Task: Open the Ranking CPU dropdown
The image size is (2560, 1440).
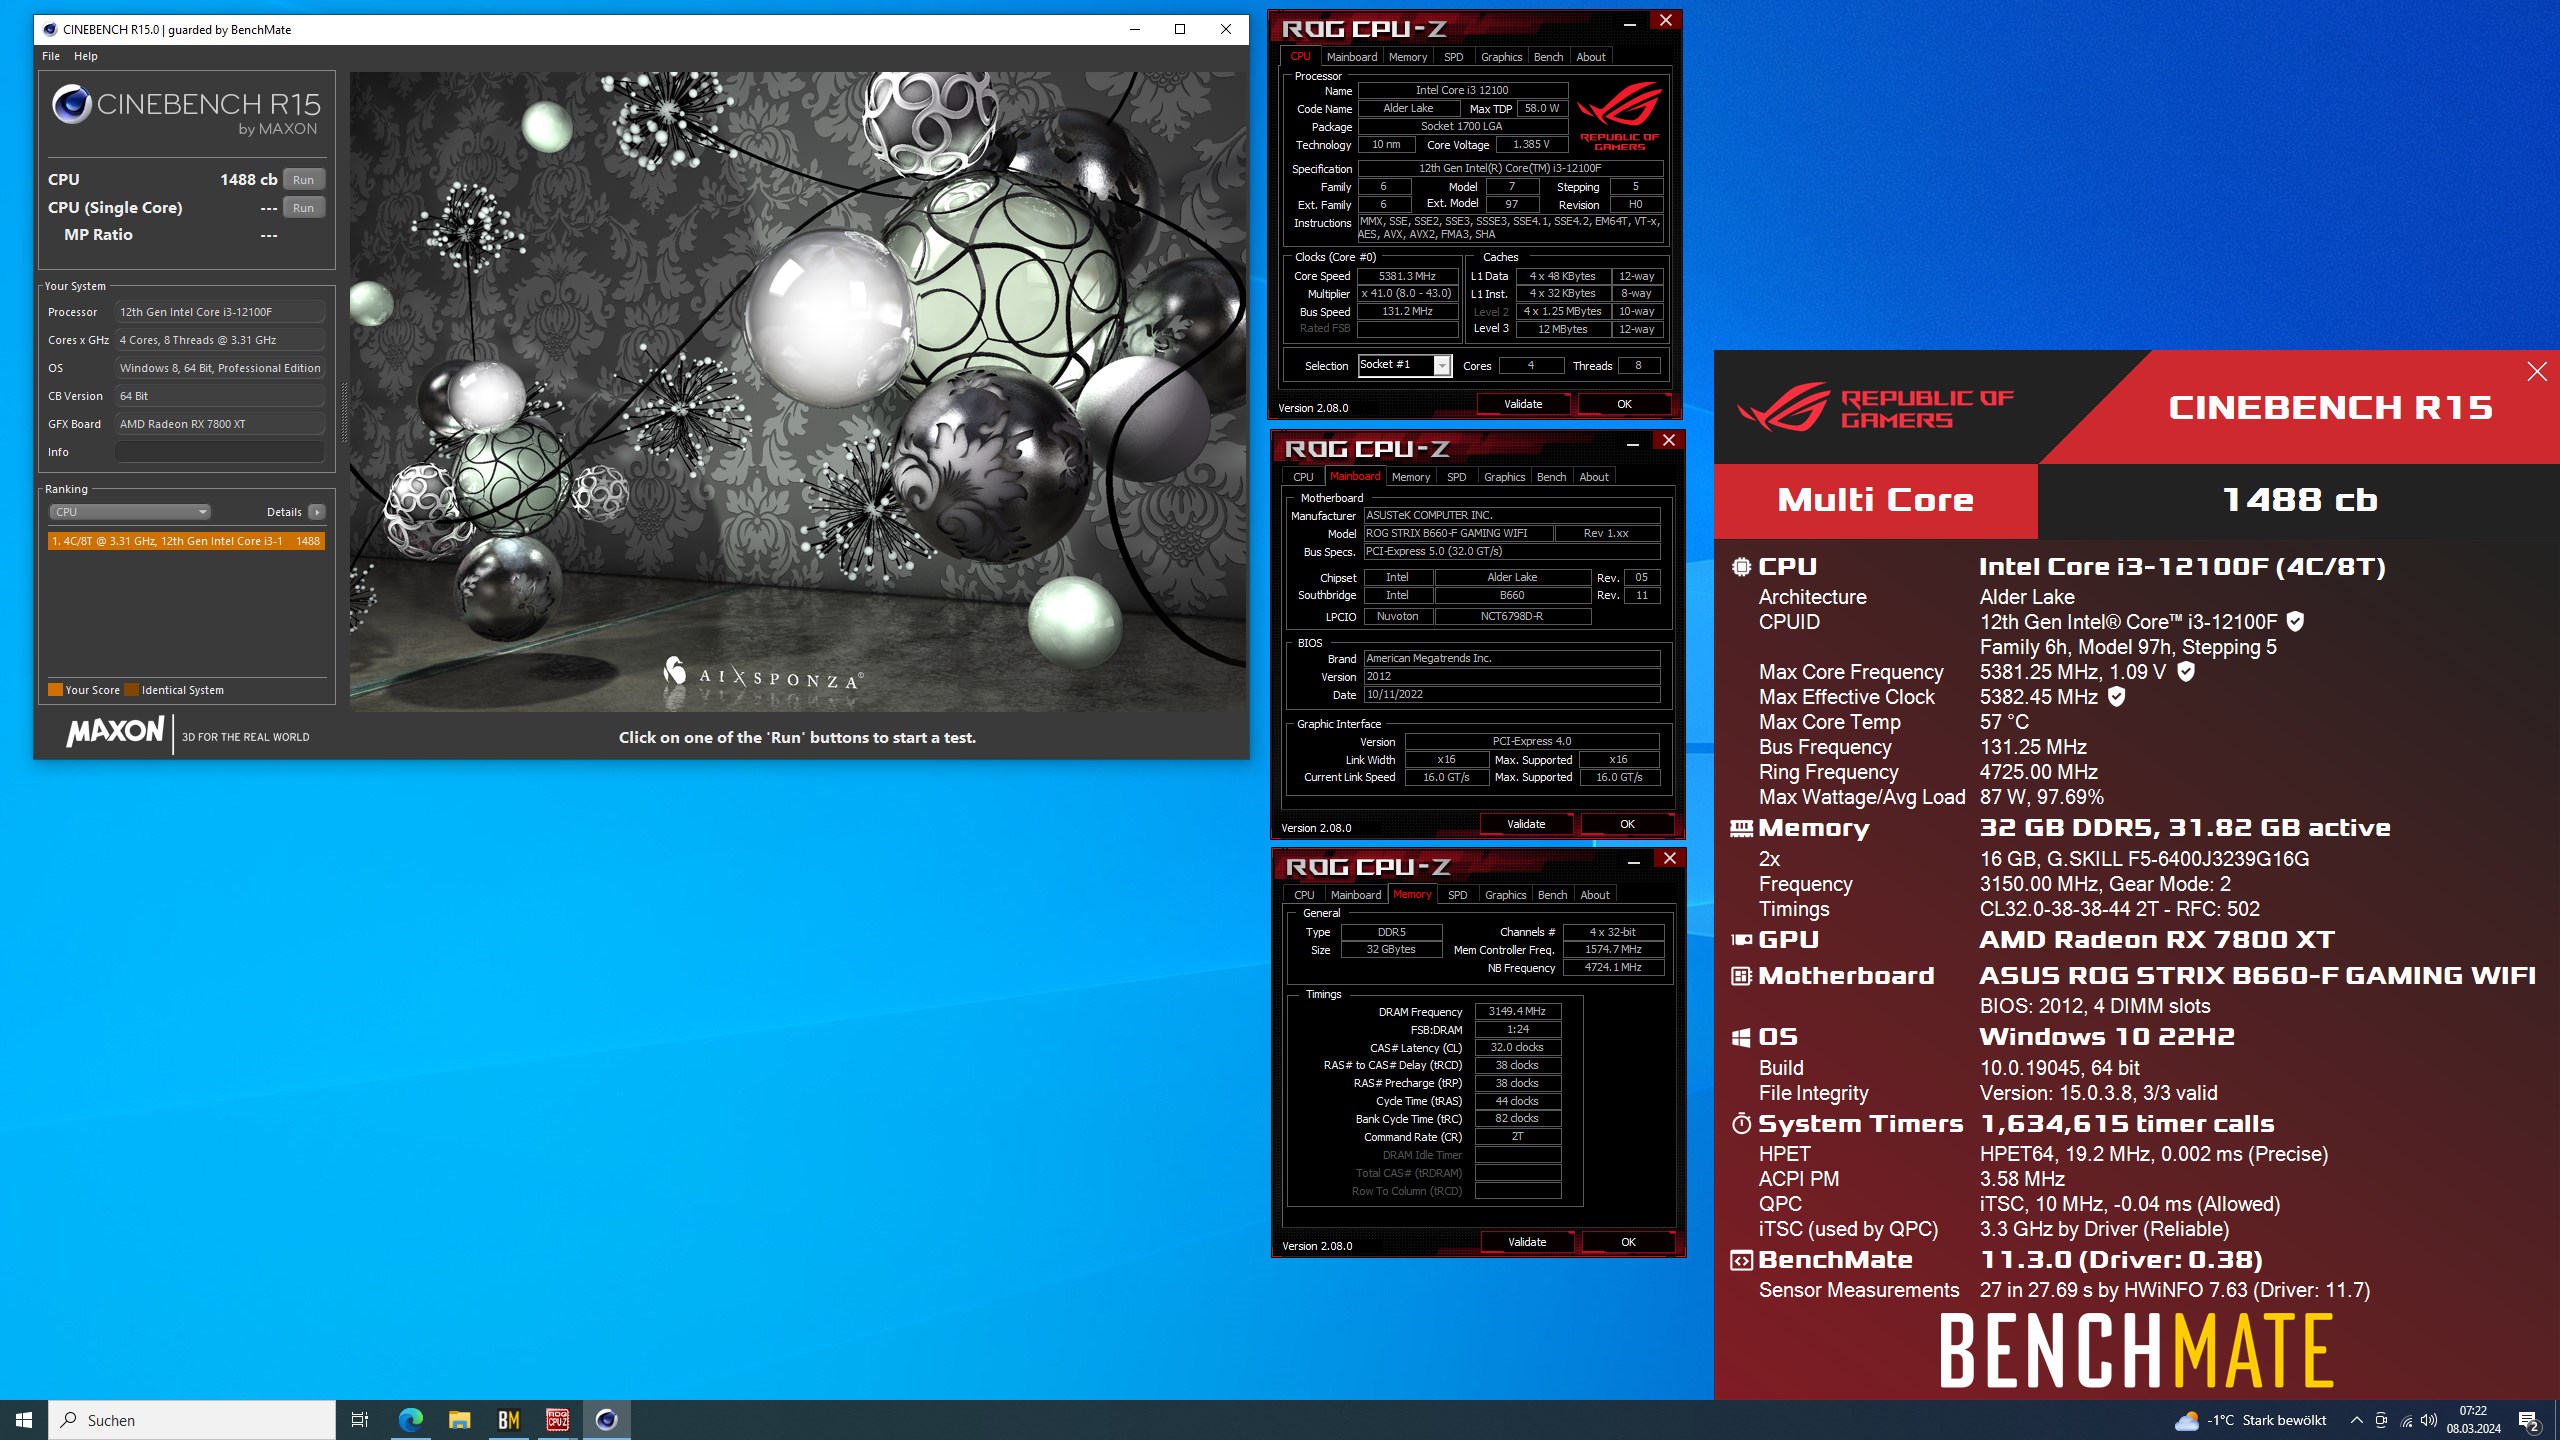Action: pos(130,512)
